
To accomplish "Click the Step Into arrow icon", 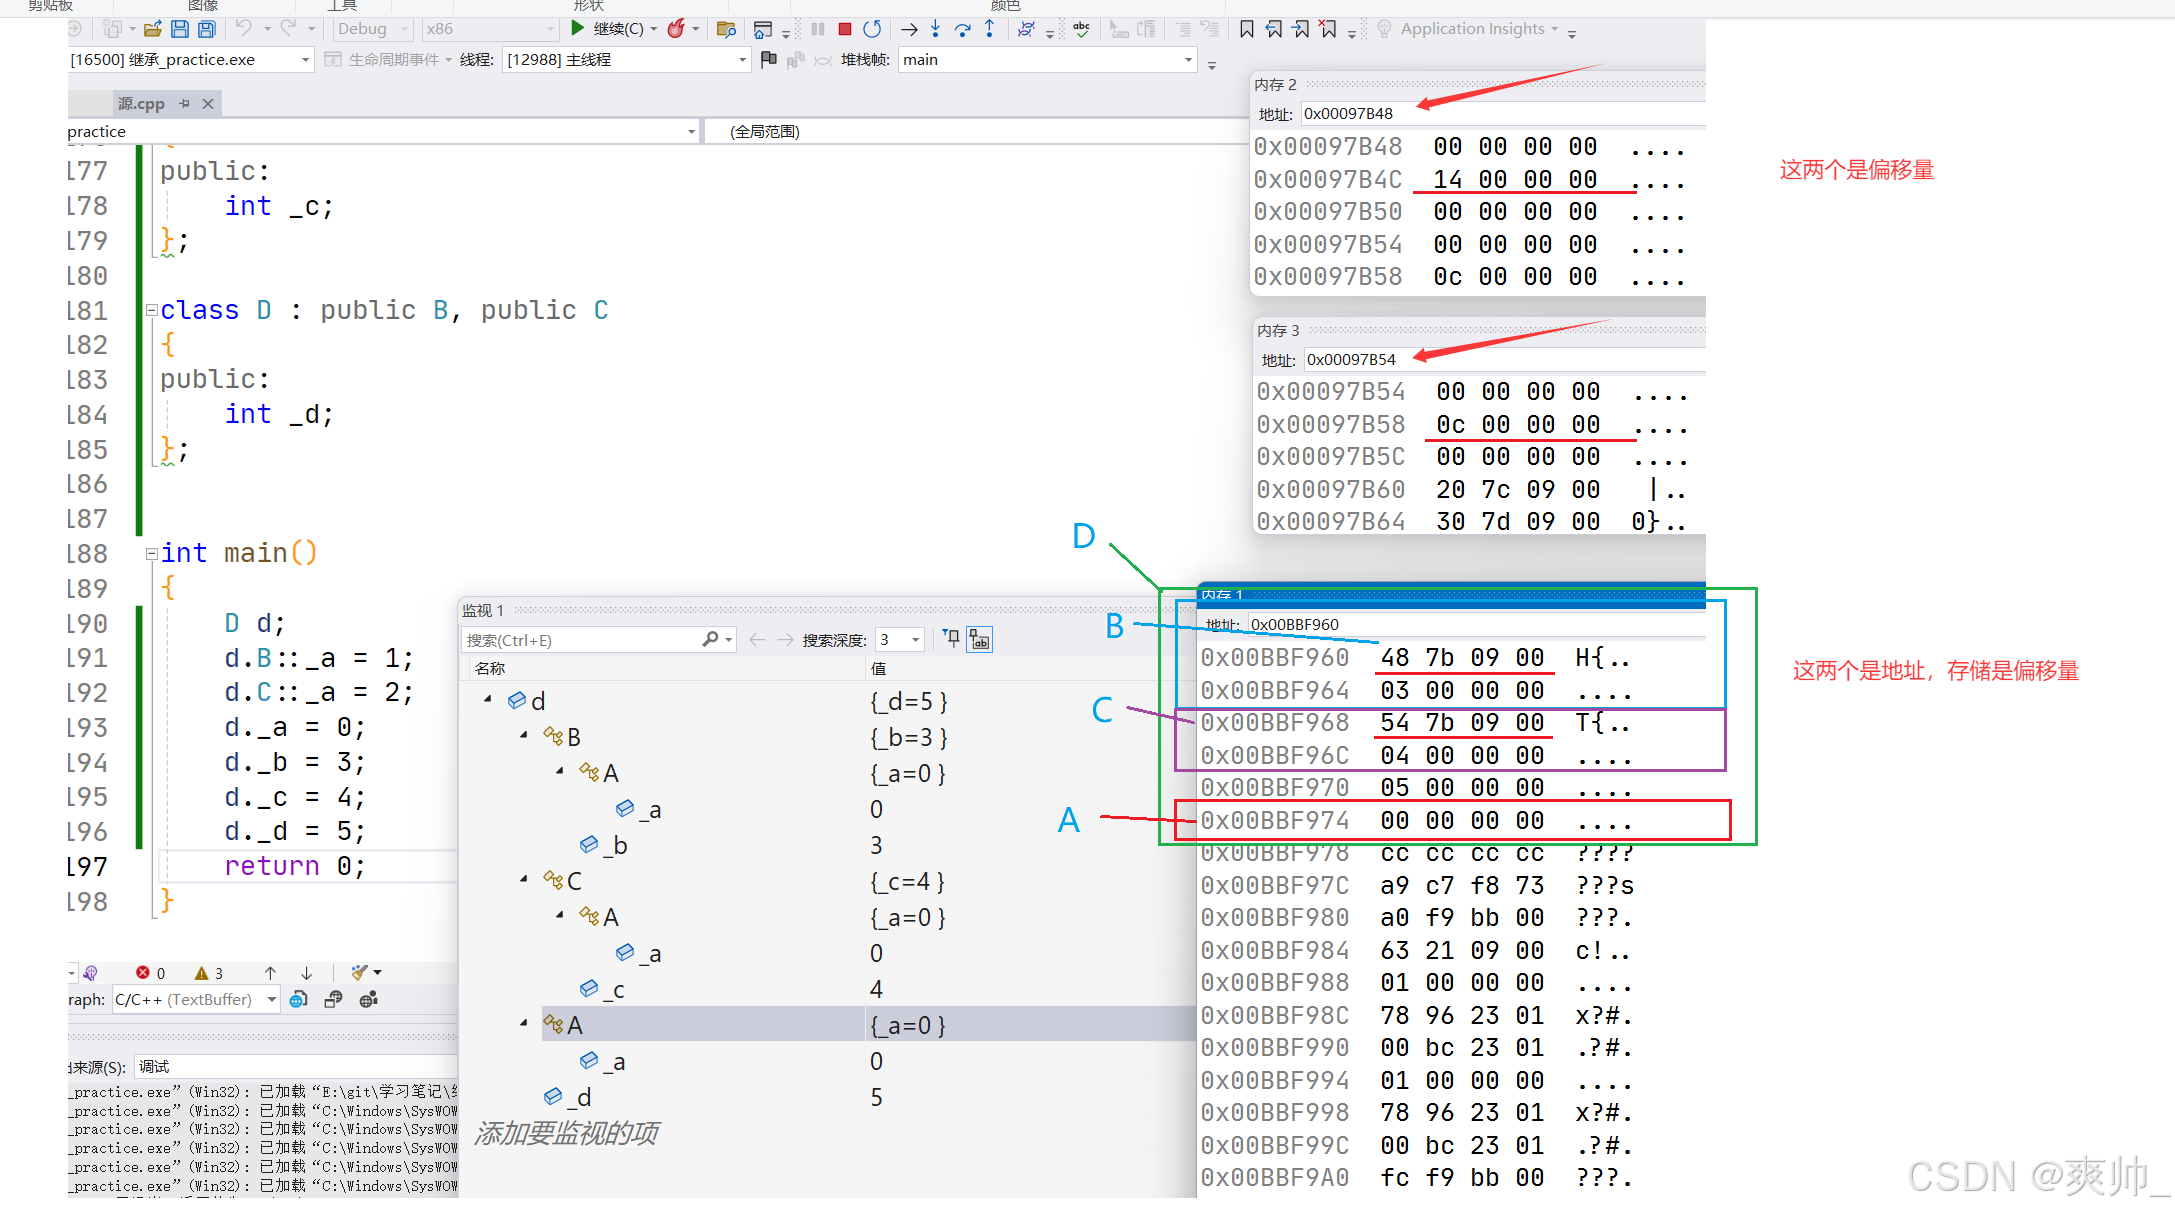I will click(935, 29).
